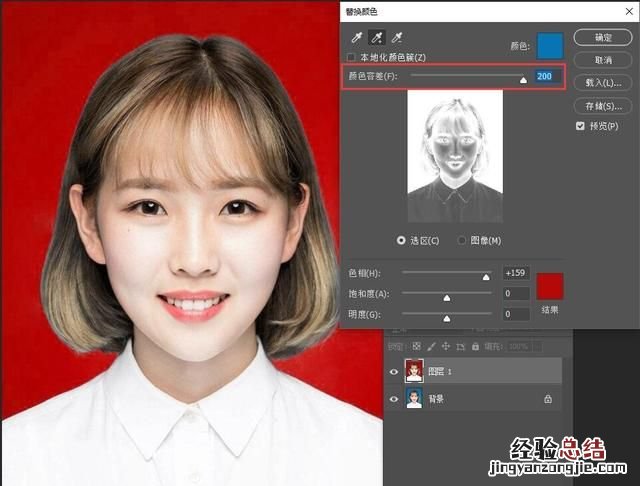
Task: Select the 背景 layer name
Action: 436,399
